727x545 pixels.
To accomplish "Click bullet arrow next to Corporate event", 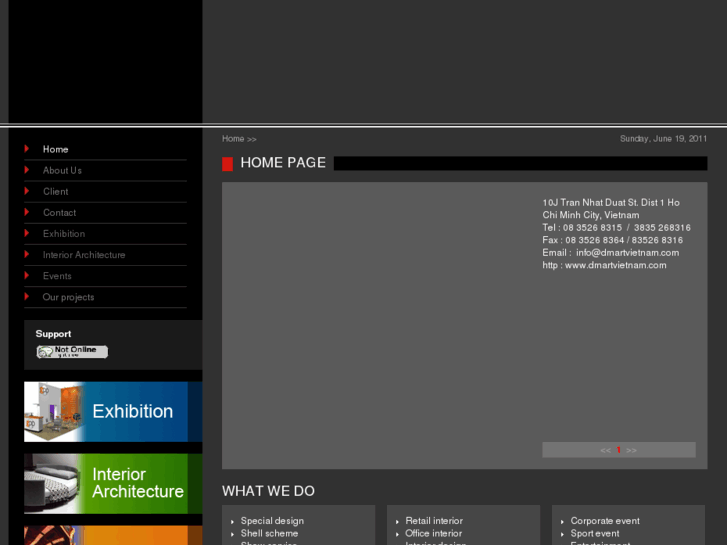I will [x=562, y=522].
